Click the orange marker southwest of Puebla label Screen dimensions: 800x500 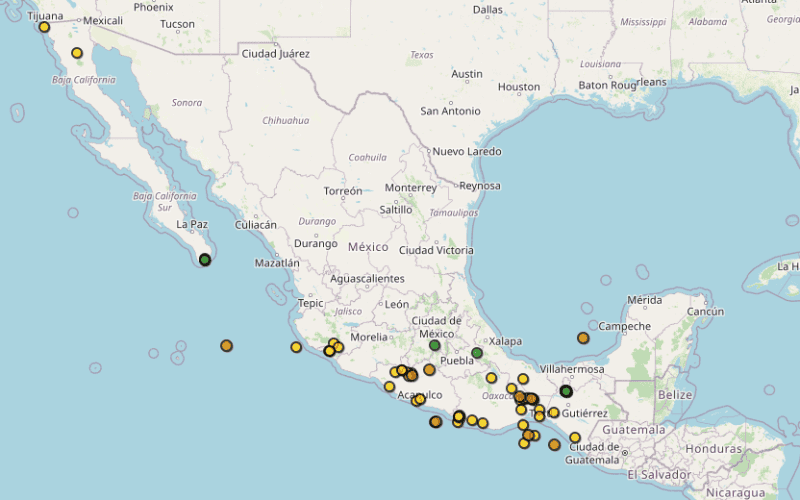(429, 370)
